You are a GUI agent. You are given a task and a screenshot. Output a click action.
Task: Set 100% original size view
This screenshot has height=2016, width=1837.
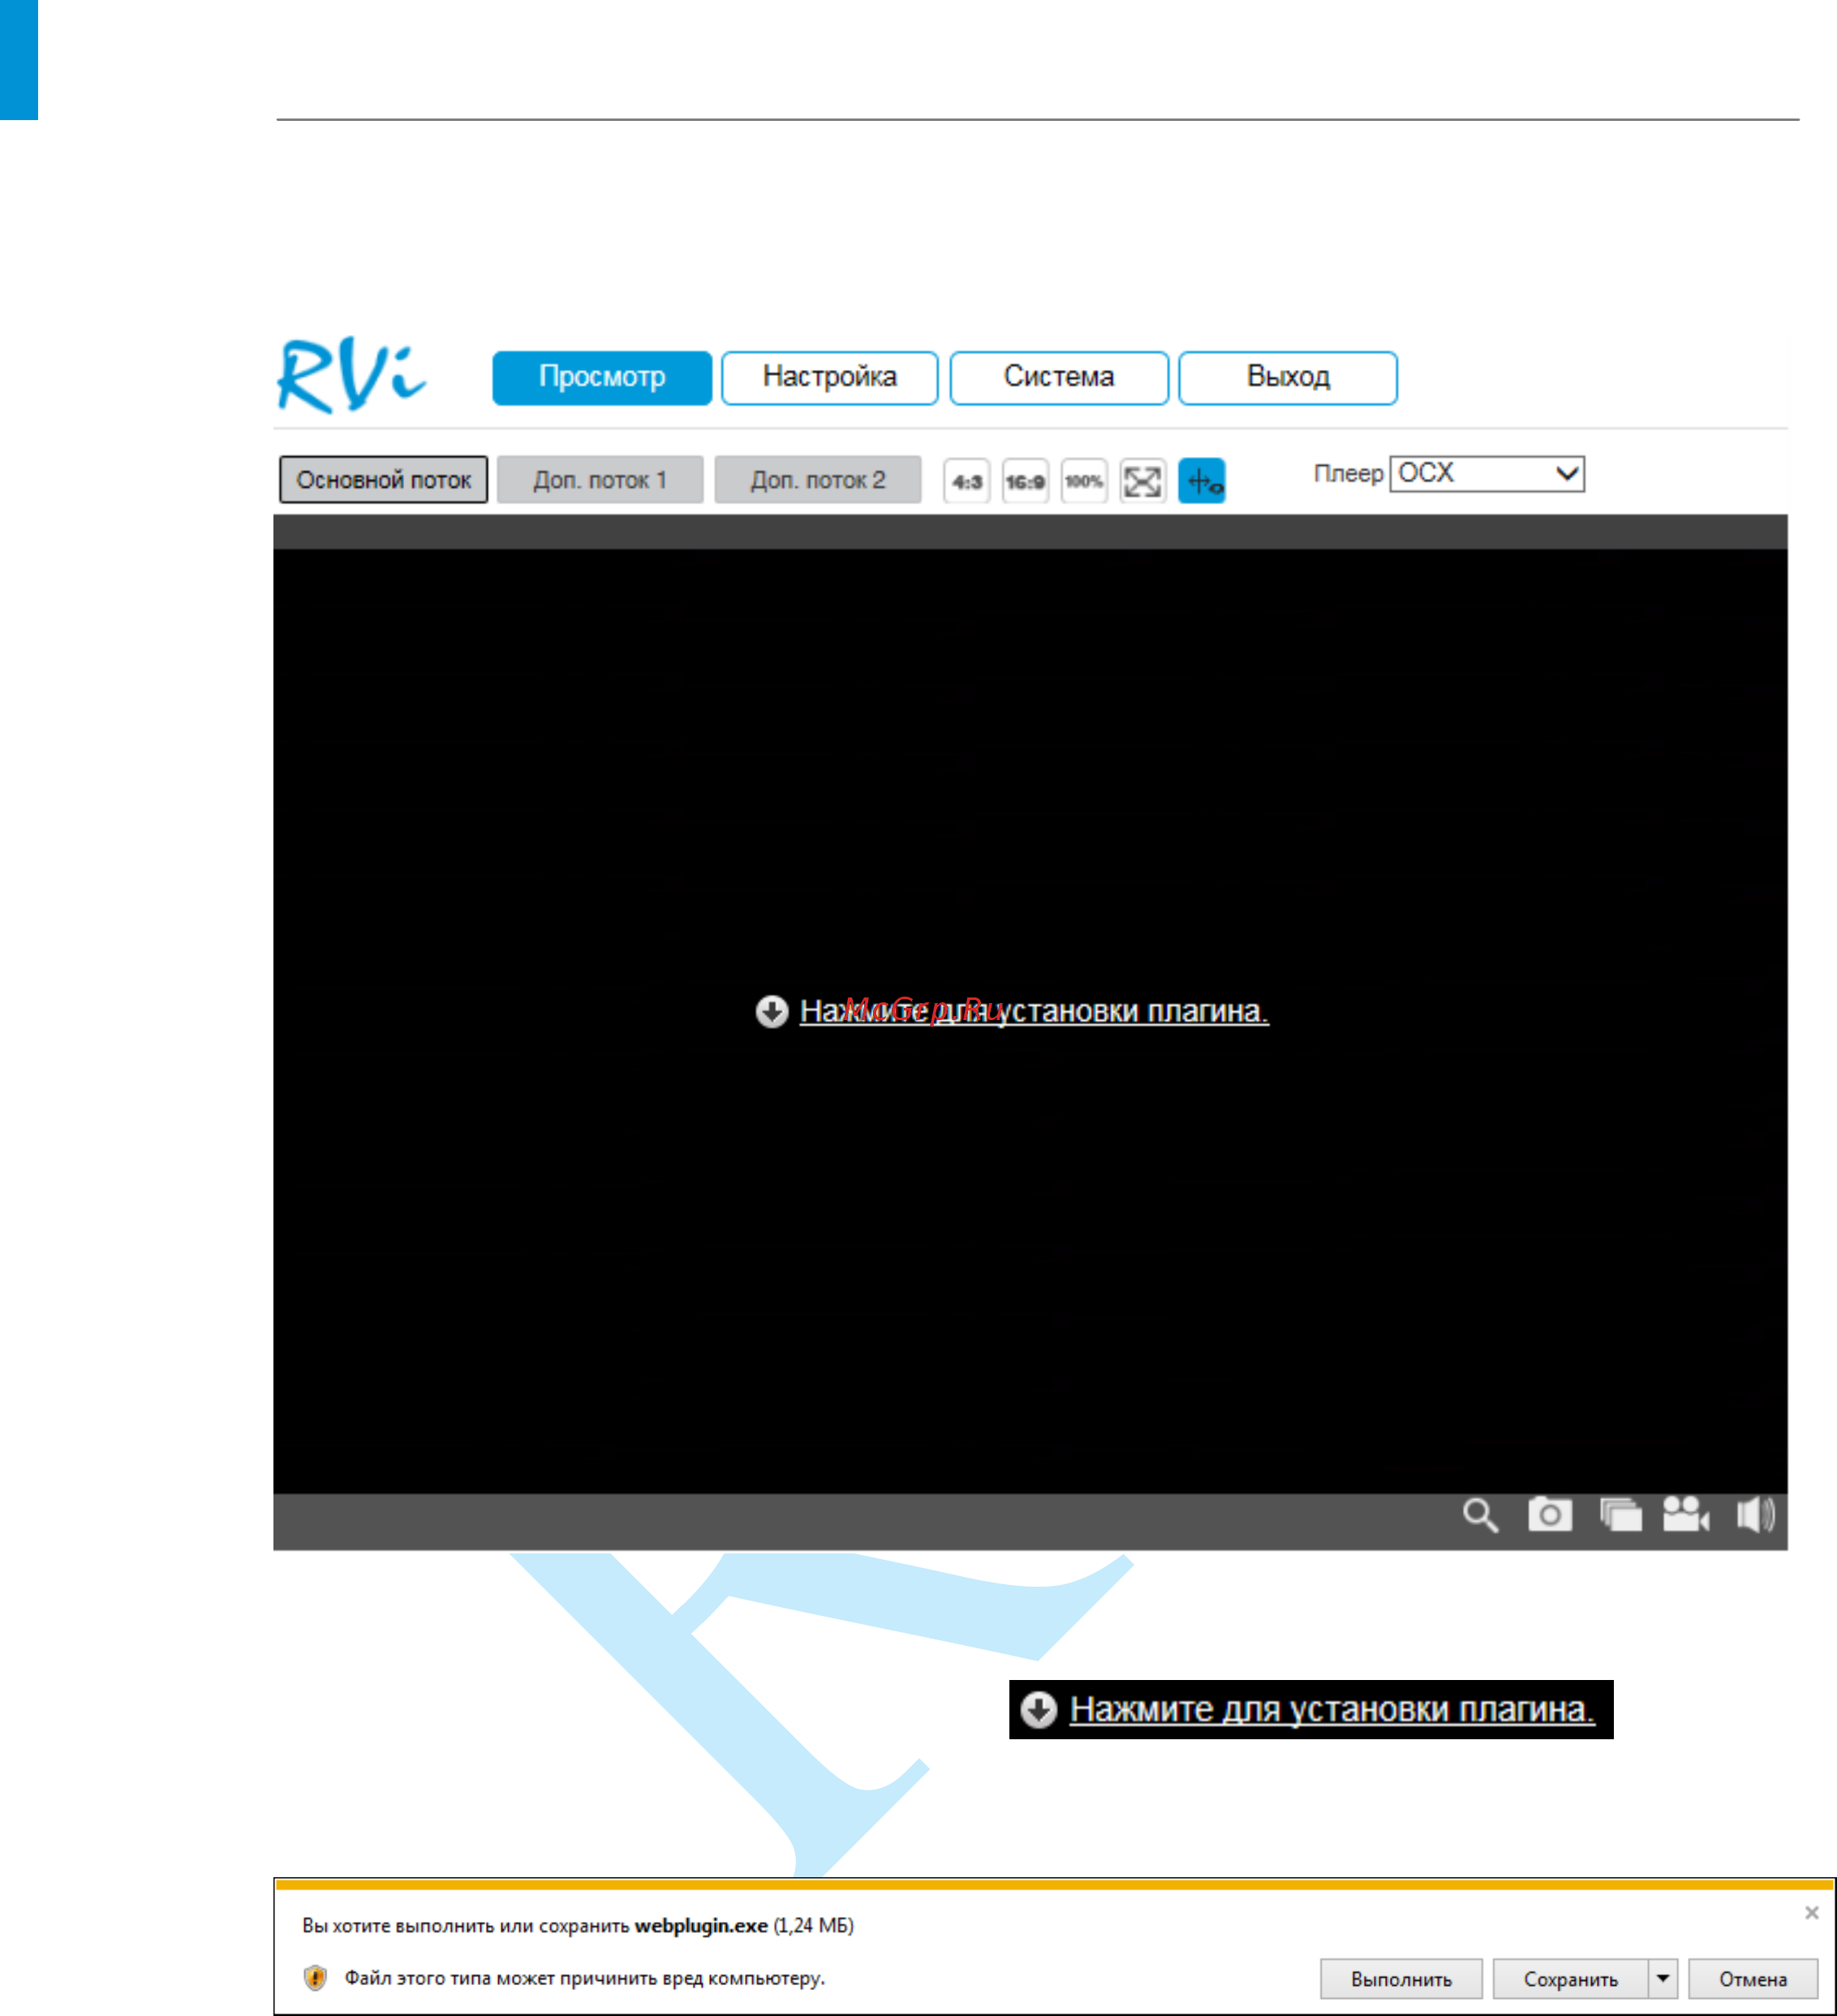1084,481
